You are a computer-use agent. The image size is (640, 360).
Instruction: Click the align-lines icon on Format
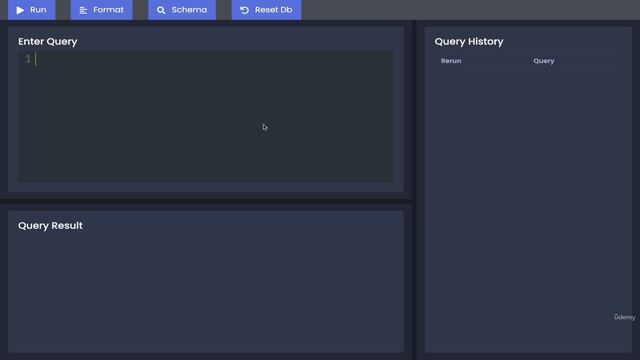click(83, 10)
